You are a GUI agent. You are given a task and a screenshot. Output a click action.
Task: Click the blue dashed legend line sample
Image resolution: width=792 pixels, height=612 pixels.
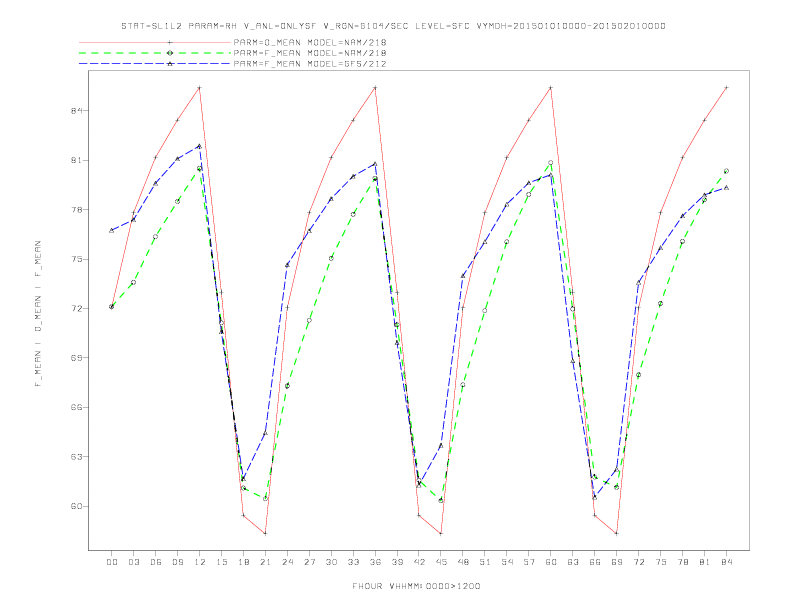155,64
